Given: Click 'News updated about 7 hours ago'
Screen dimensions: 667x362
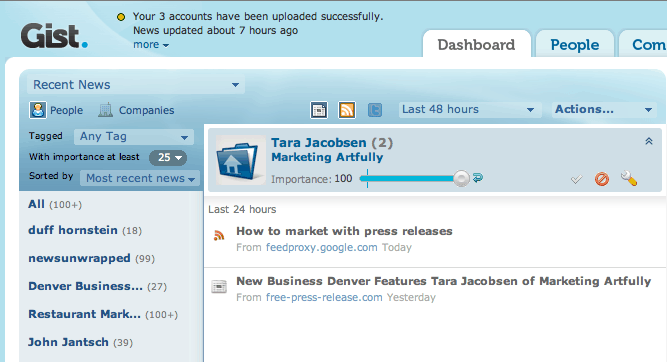Looking at the screenshot, I should pyautogui.click(x=215, y=31).
